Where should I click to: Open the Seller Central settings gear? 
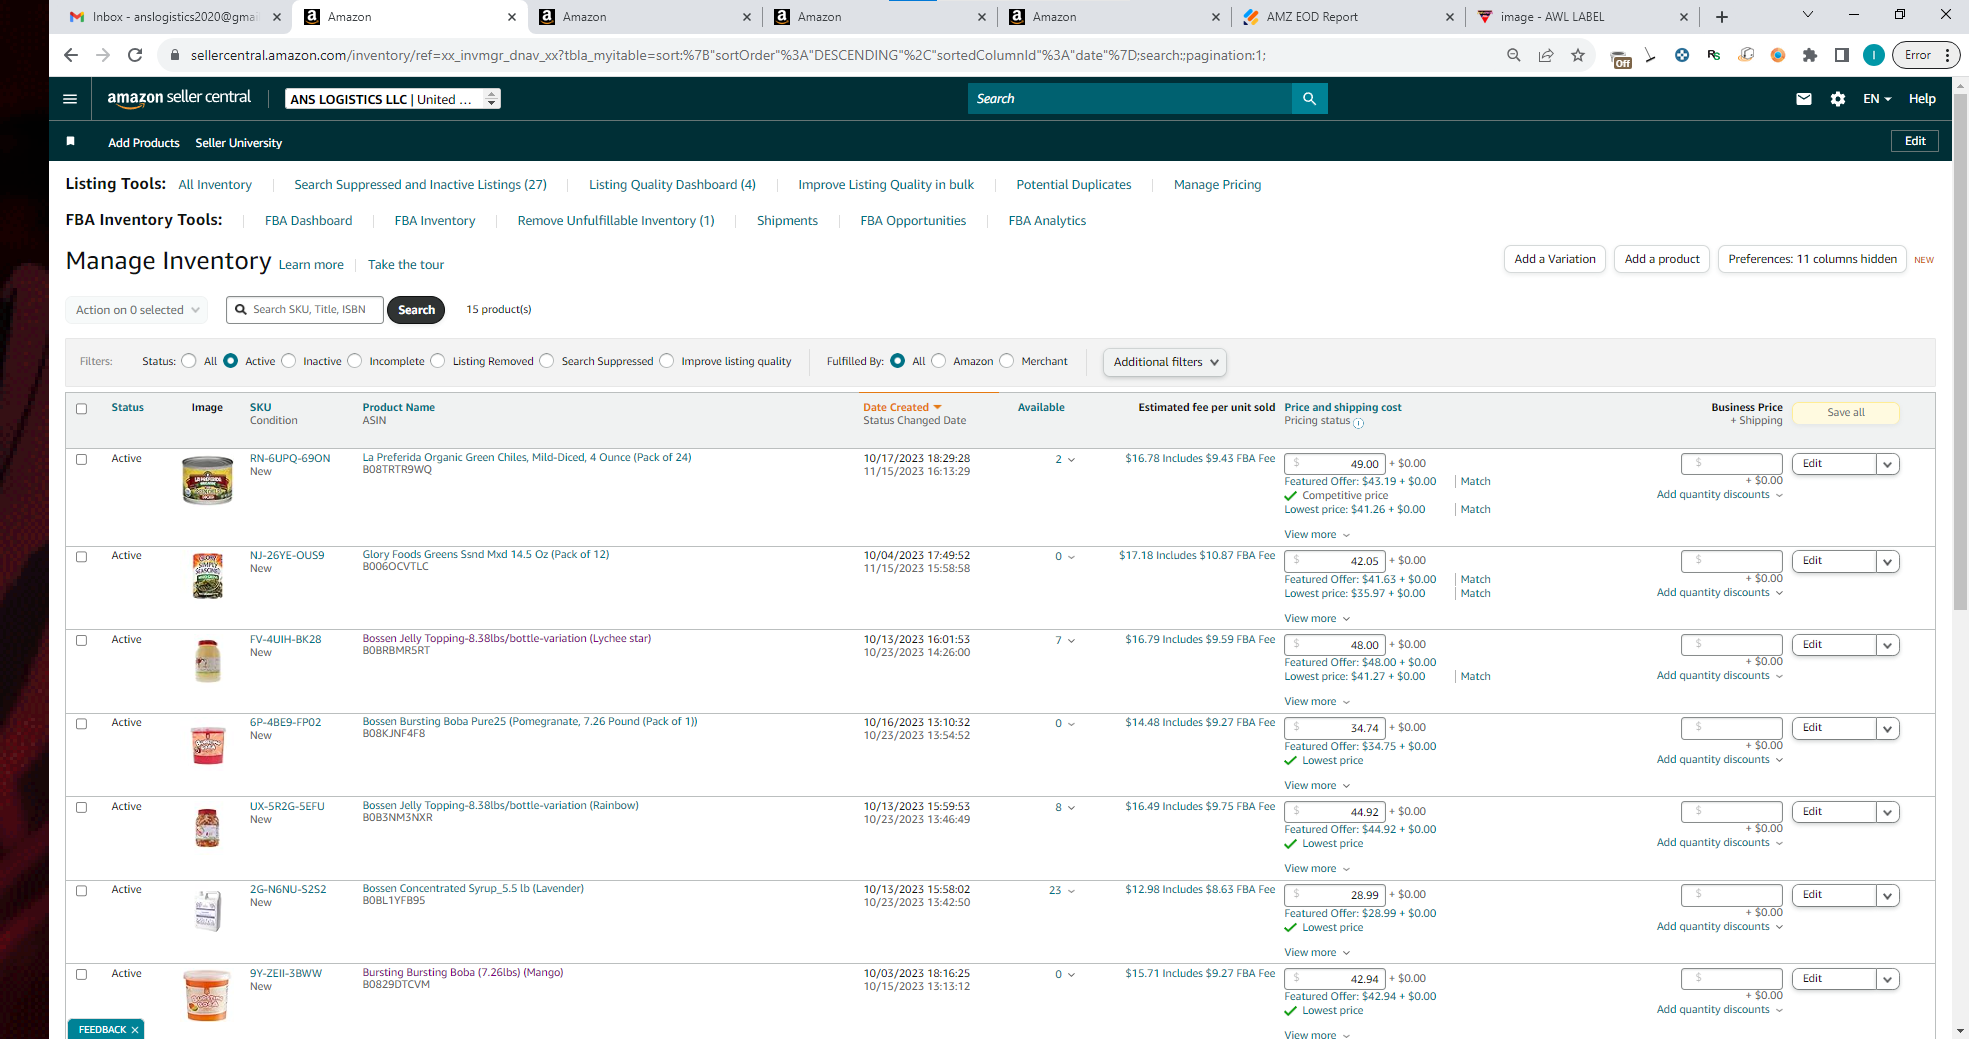(1838, 99)
